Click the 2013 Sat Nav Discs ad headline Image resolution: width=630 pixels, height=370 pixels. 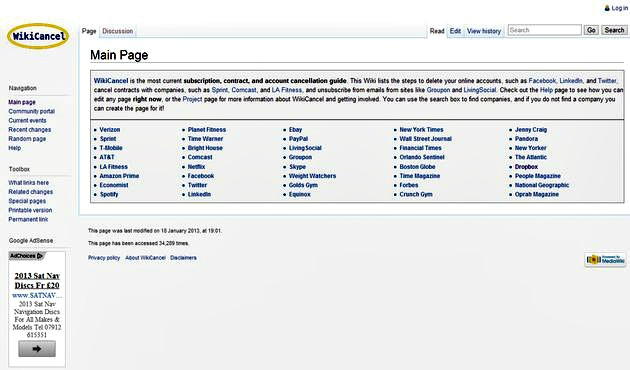(37, 281)
